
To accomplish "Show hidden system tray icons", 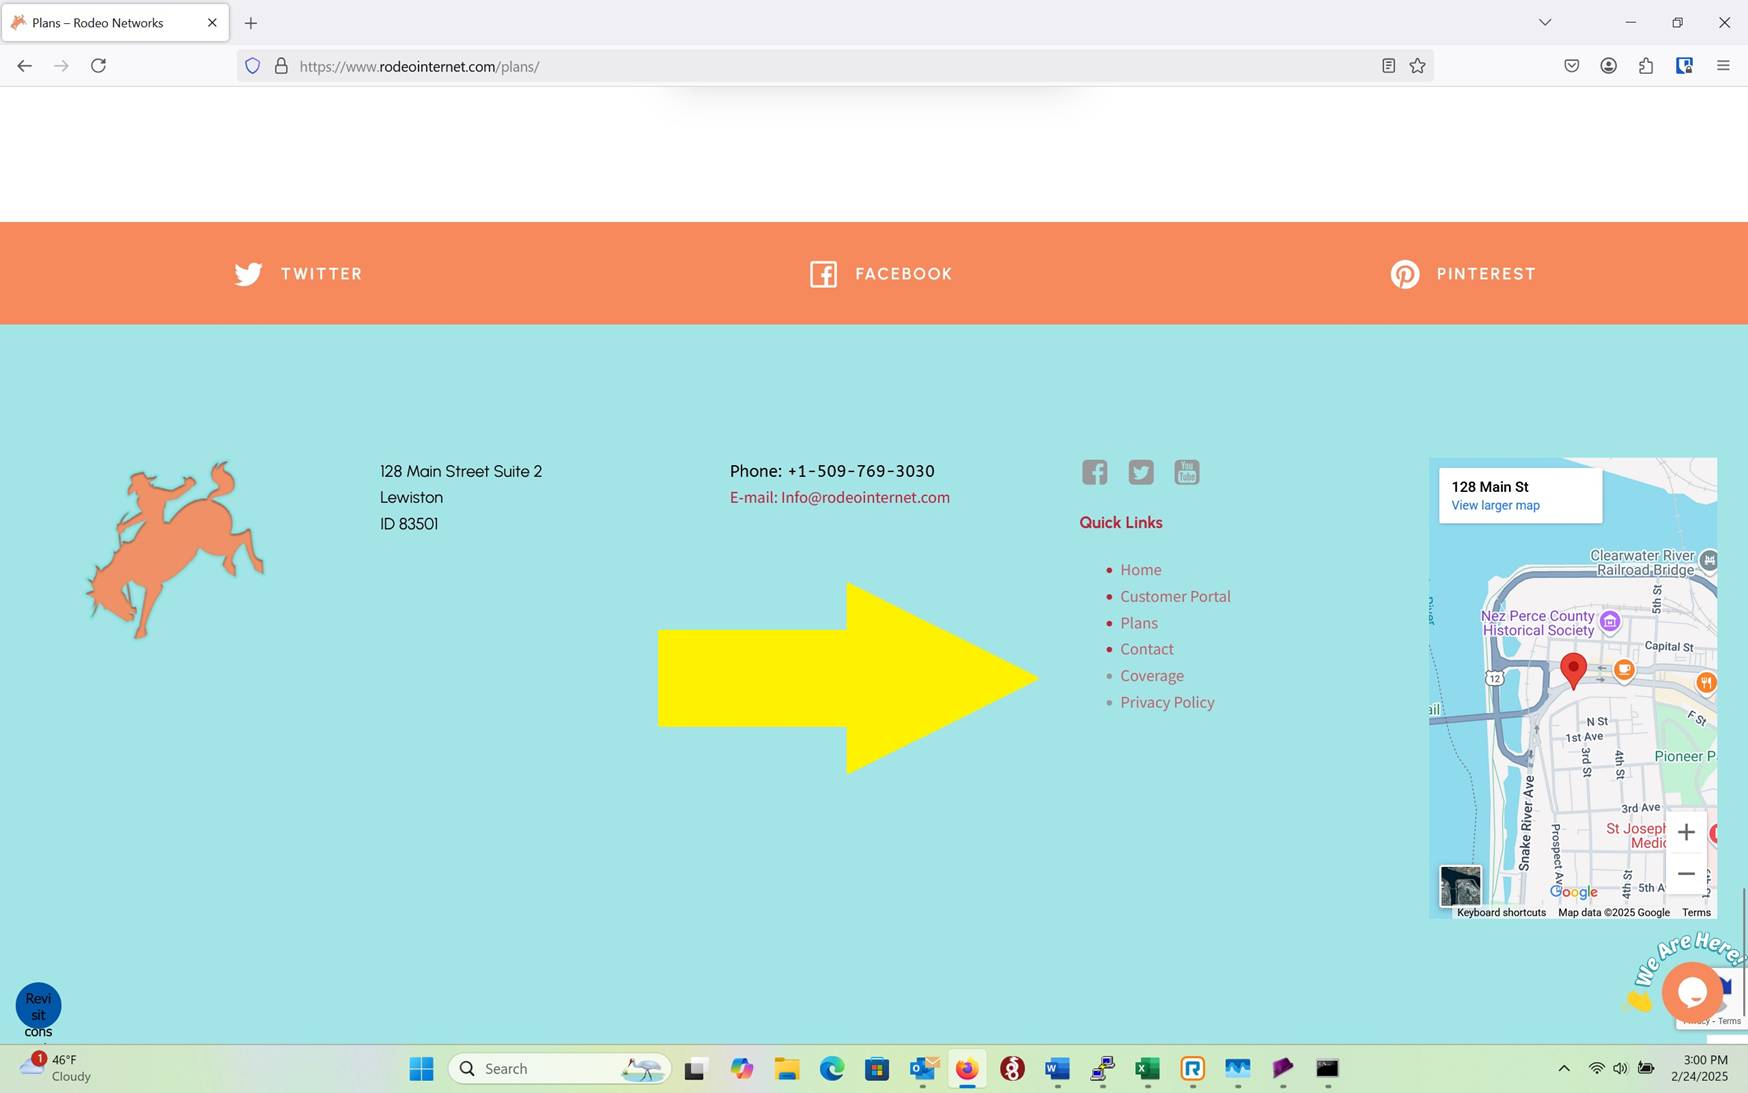I will 1563,1068.
